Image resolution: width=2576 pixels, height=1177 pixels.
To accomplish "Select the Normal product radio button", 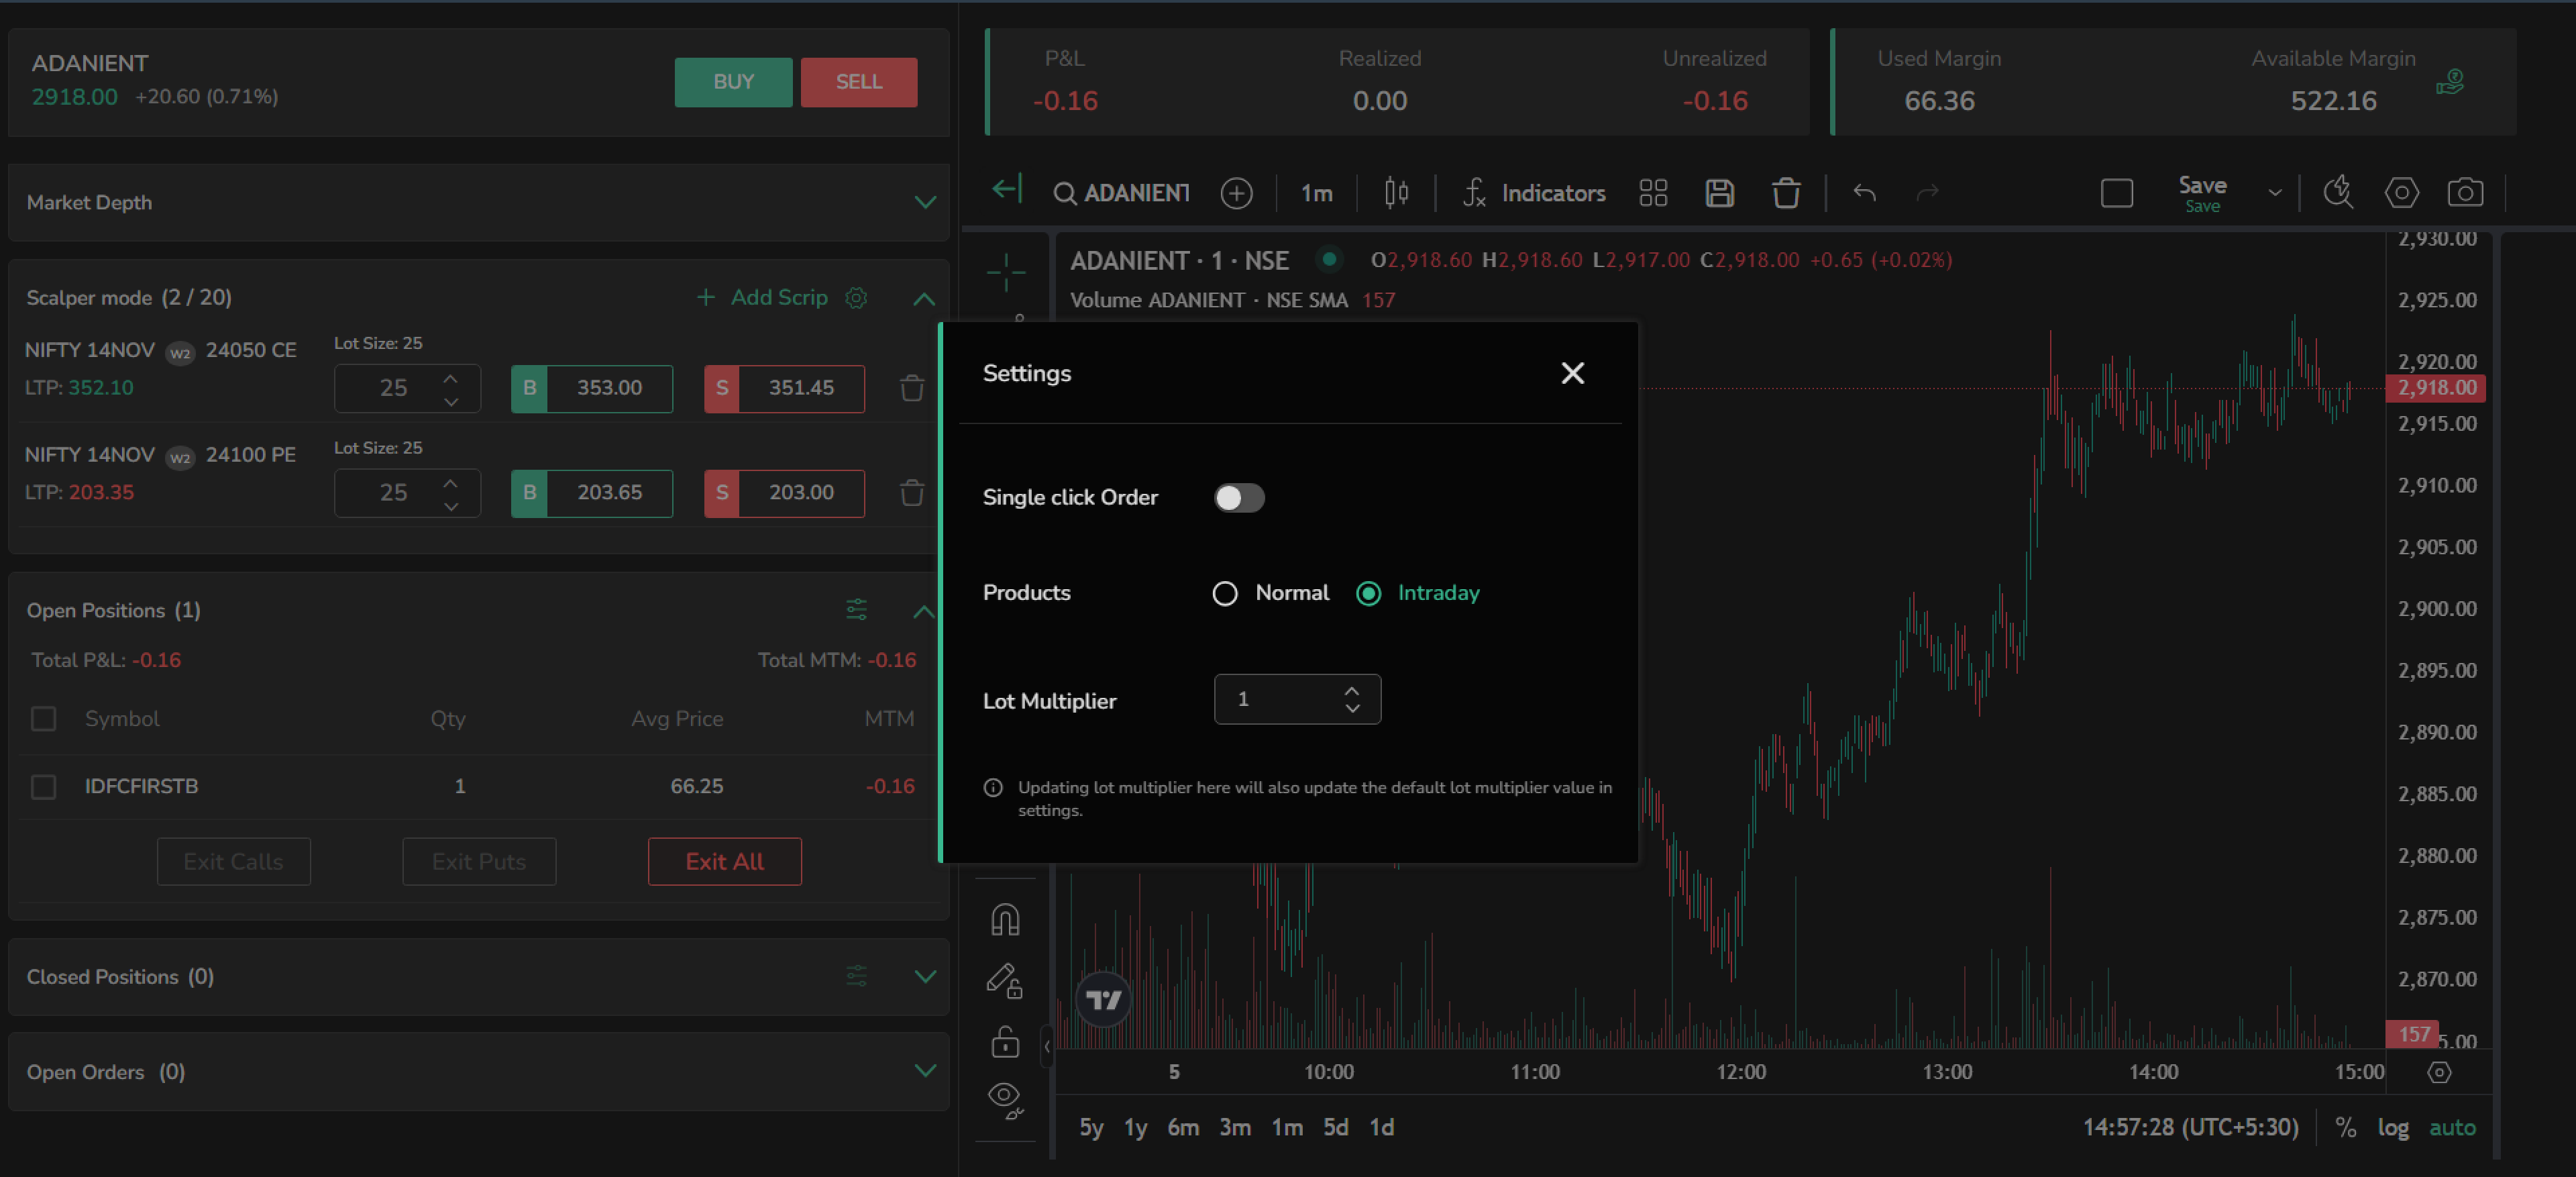I will coord(1224,594).
